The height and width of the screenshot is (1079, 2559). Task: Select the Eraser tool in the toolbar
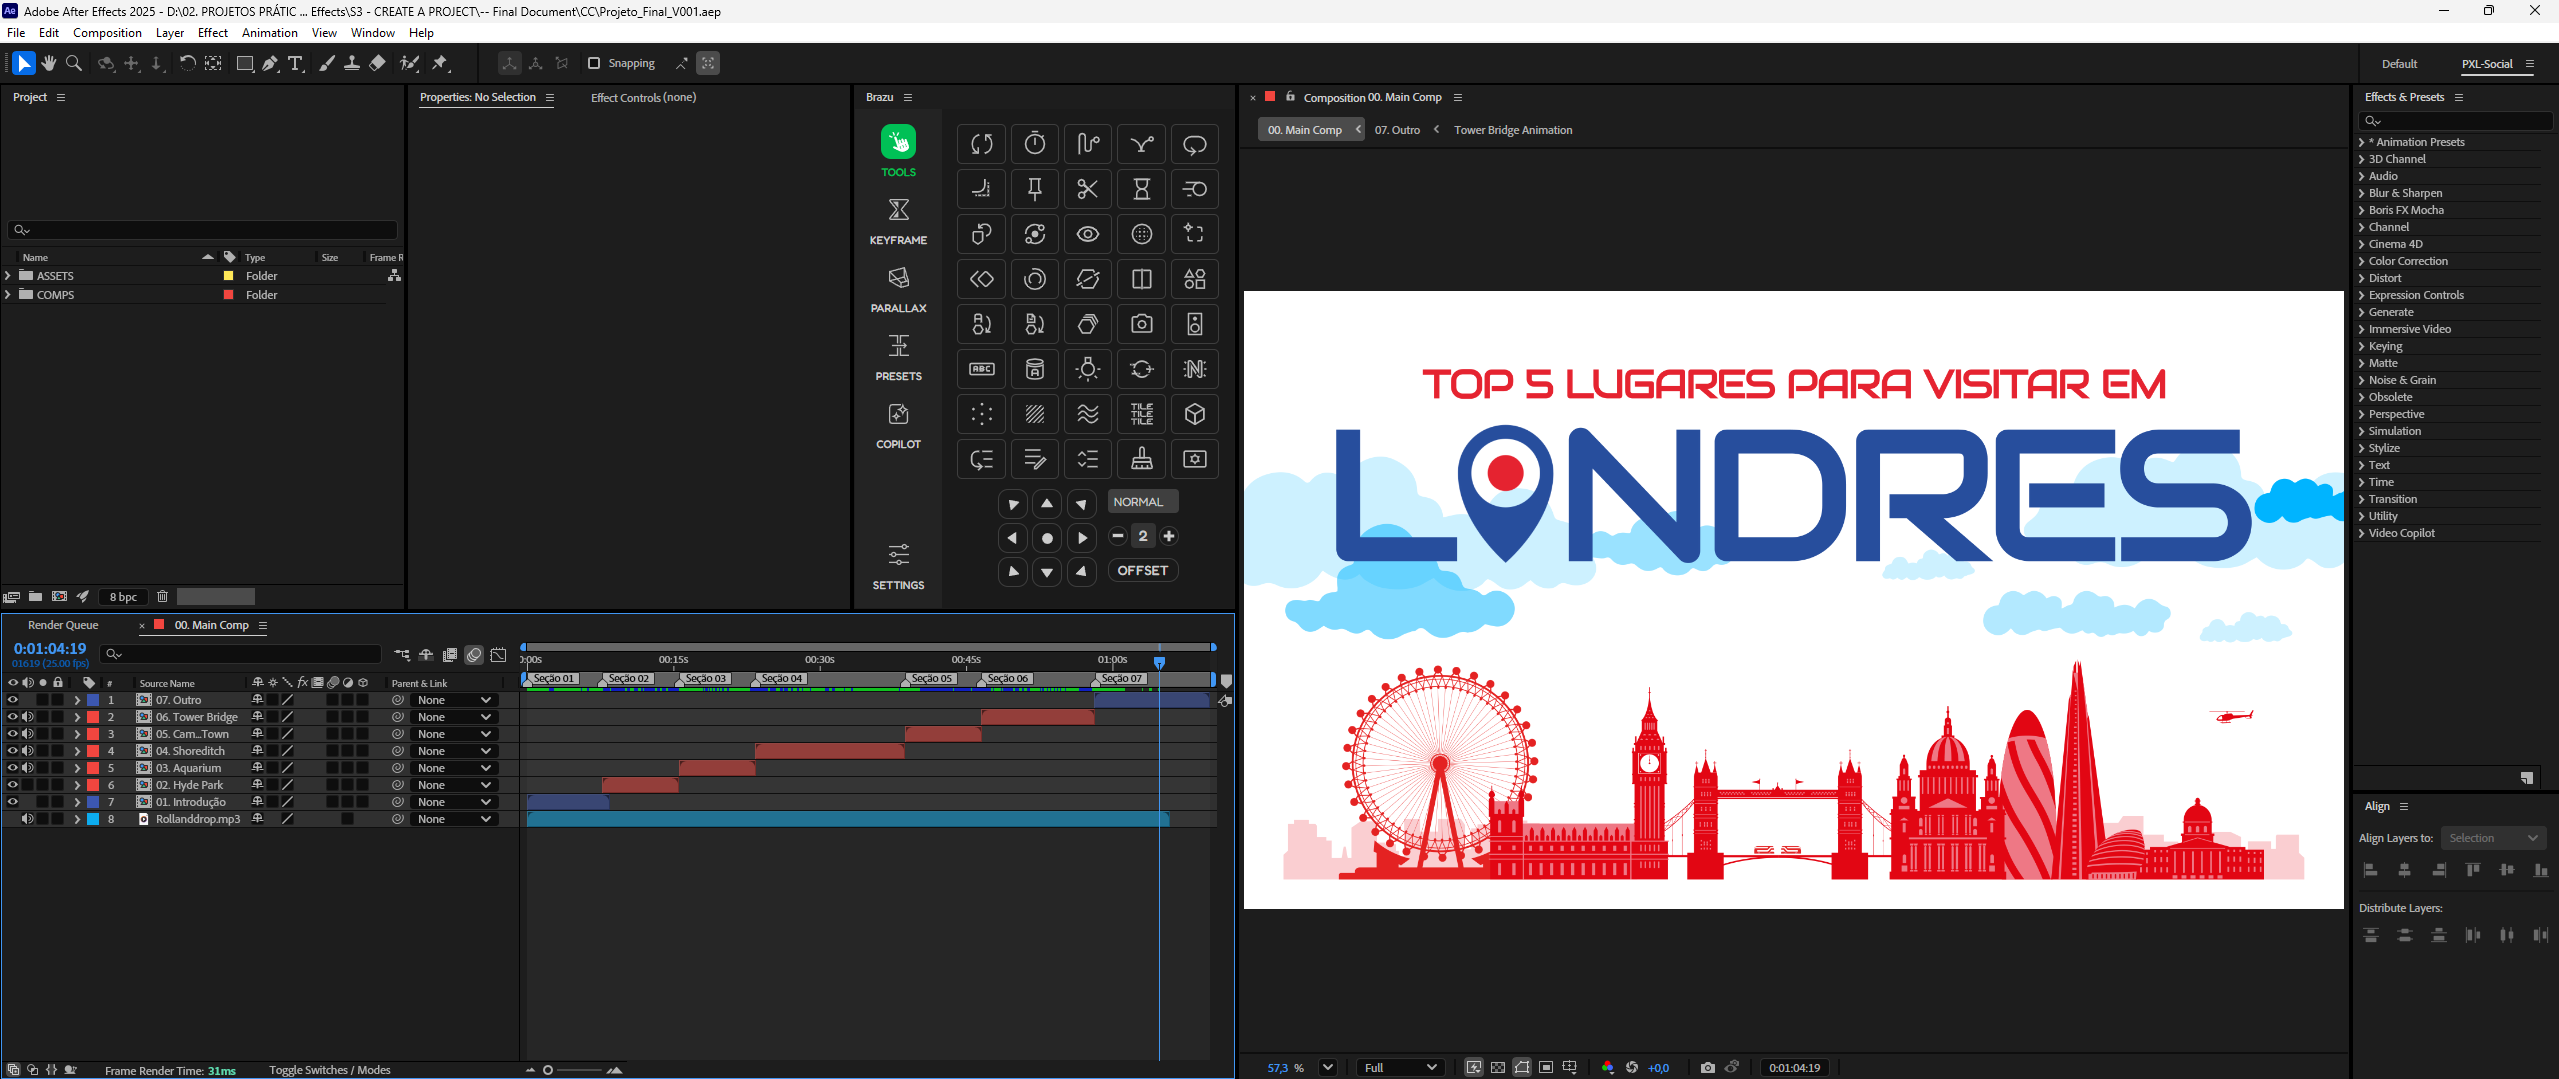tap(377, 63)
